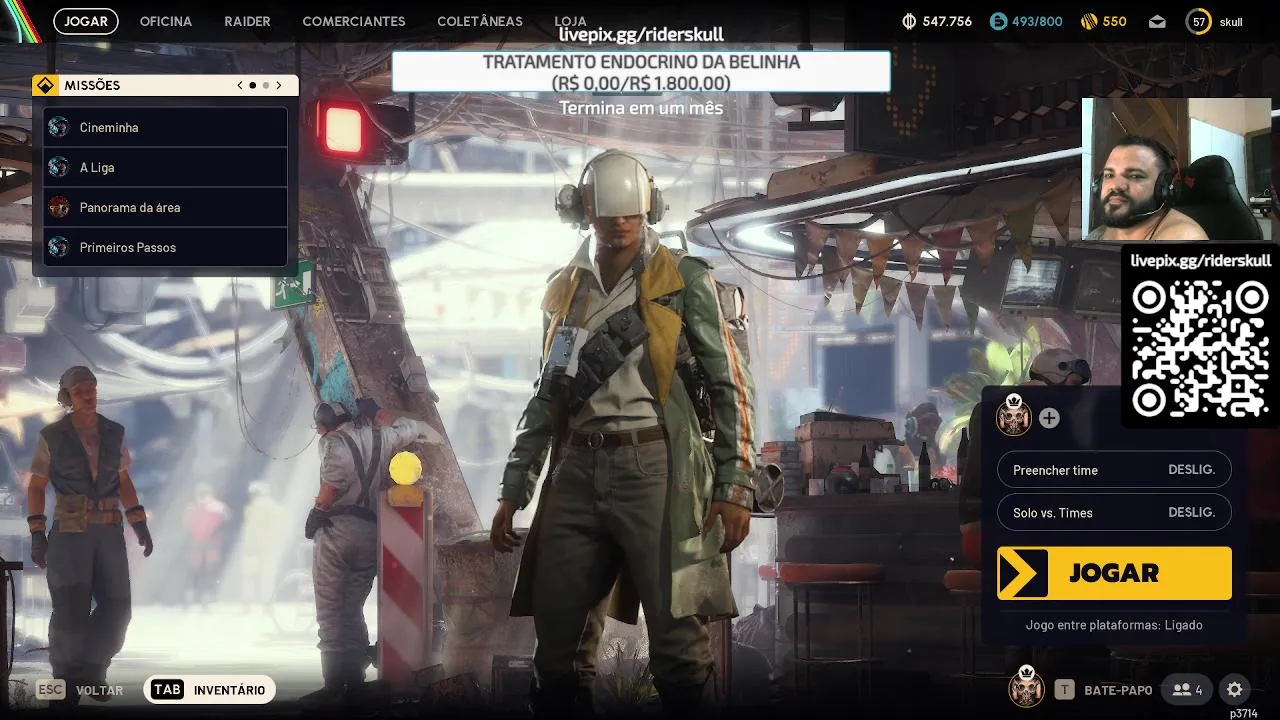The width and height of the screenshot is (1280, 720).
Task: Open the Cineminha mission
Action: (x=165, y=127)
